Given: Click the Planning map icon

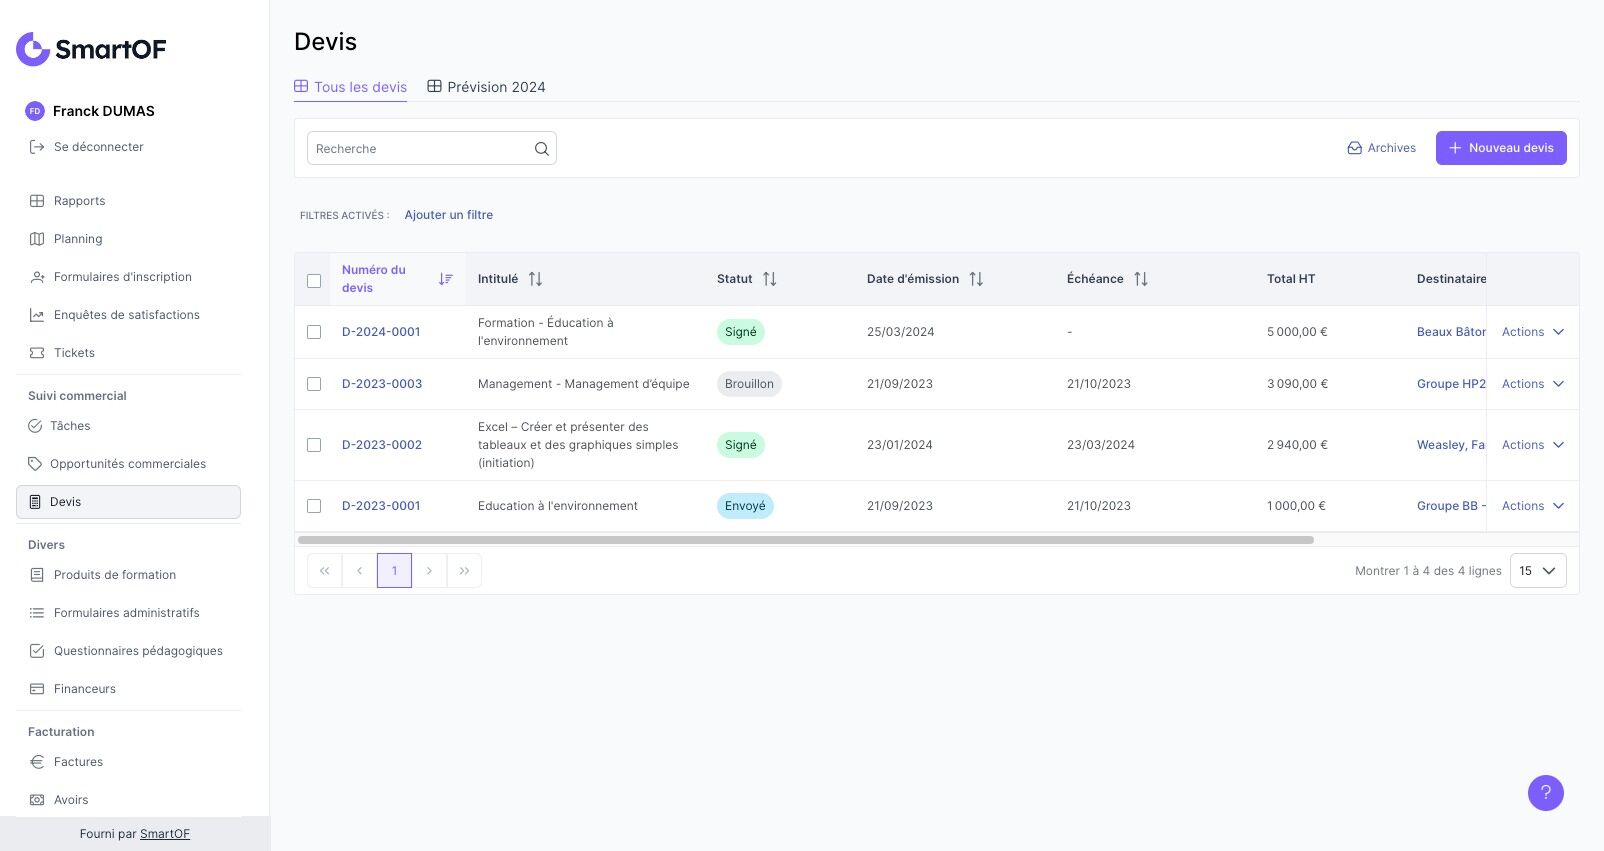Looking at the screenshot, I should coord(37,239).
